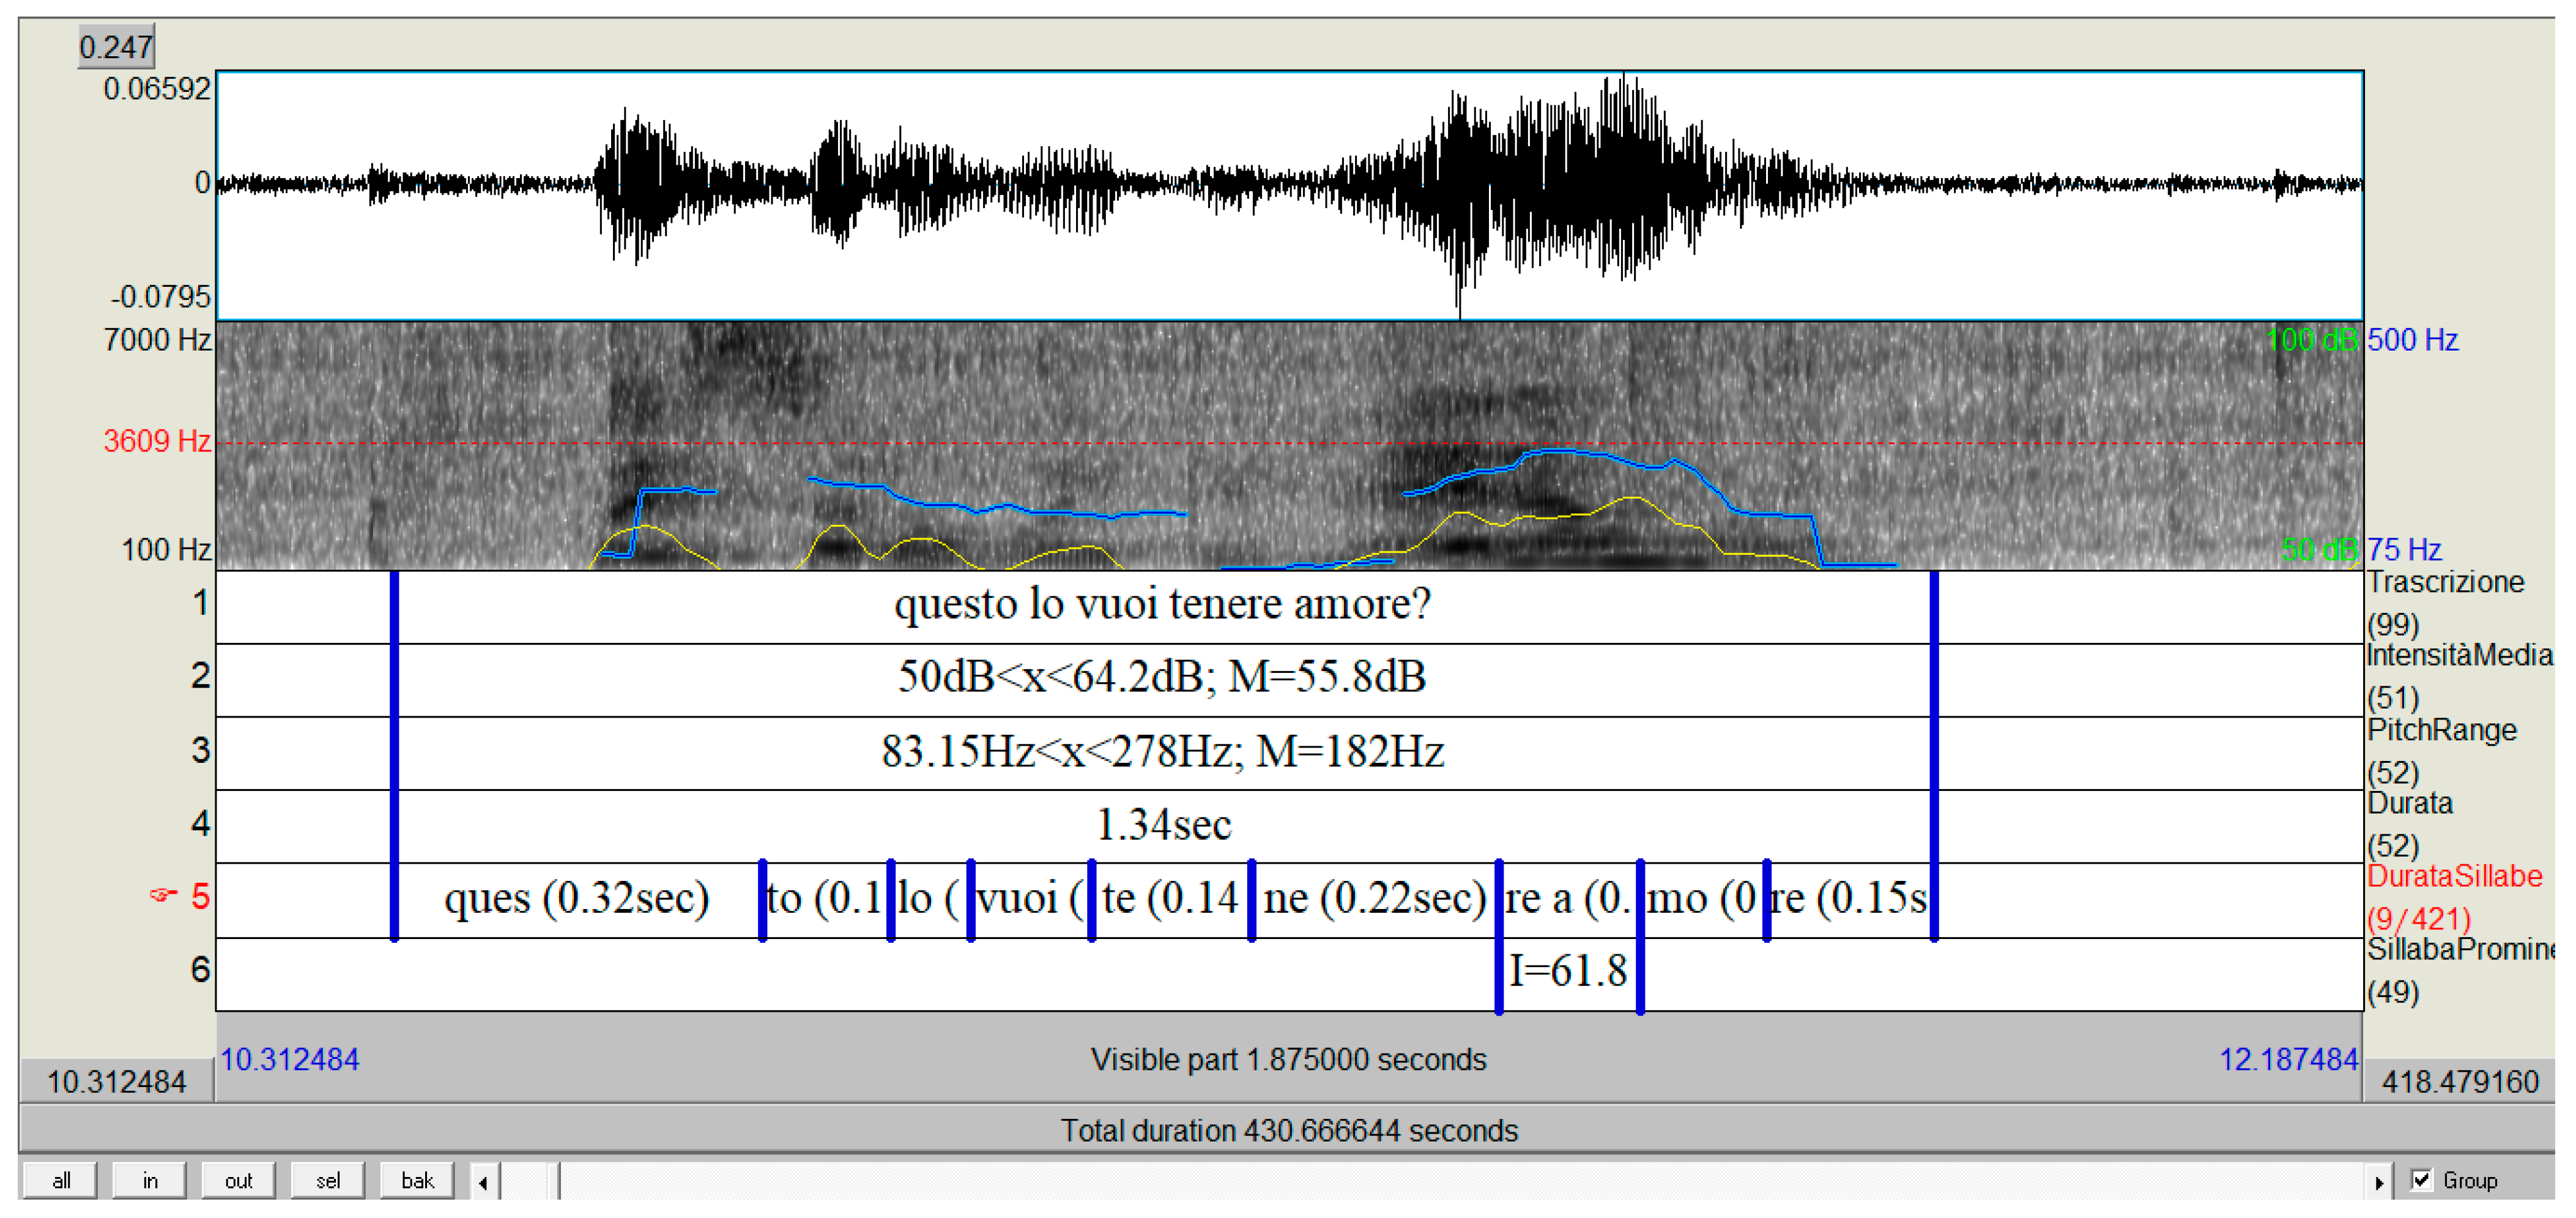Click the scrollbar left arrow
The height and width of the screenshot is (1218, 2576).
(483, 1182)
